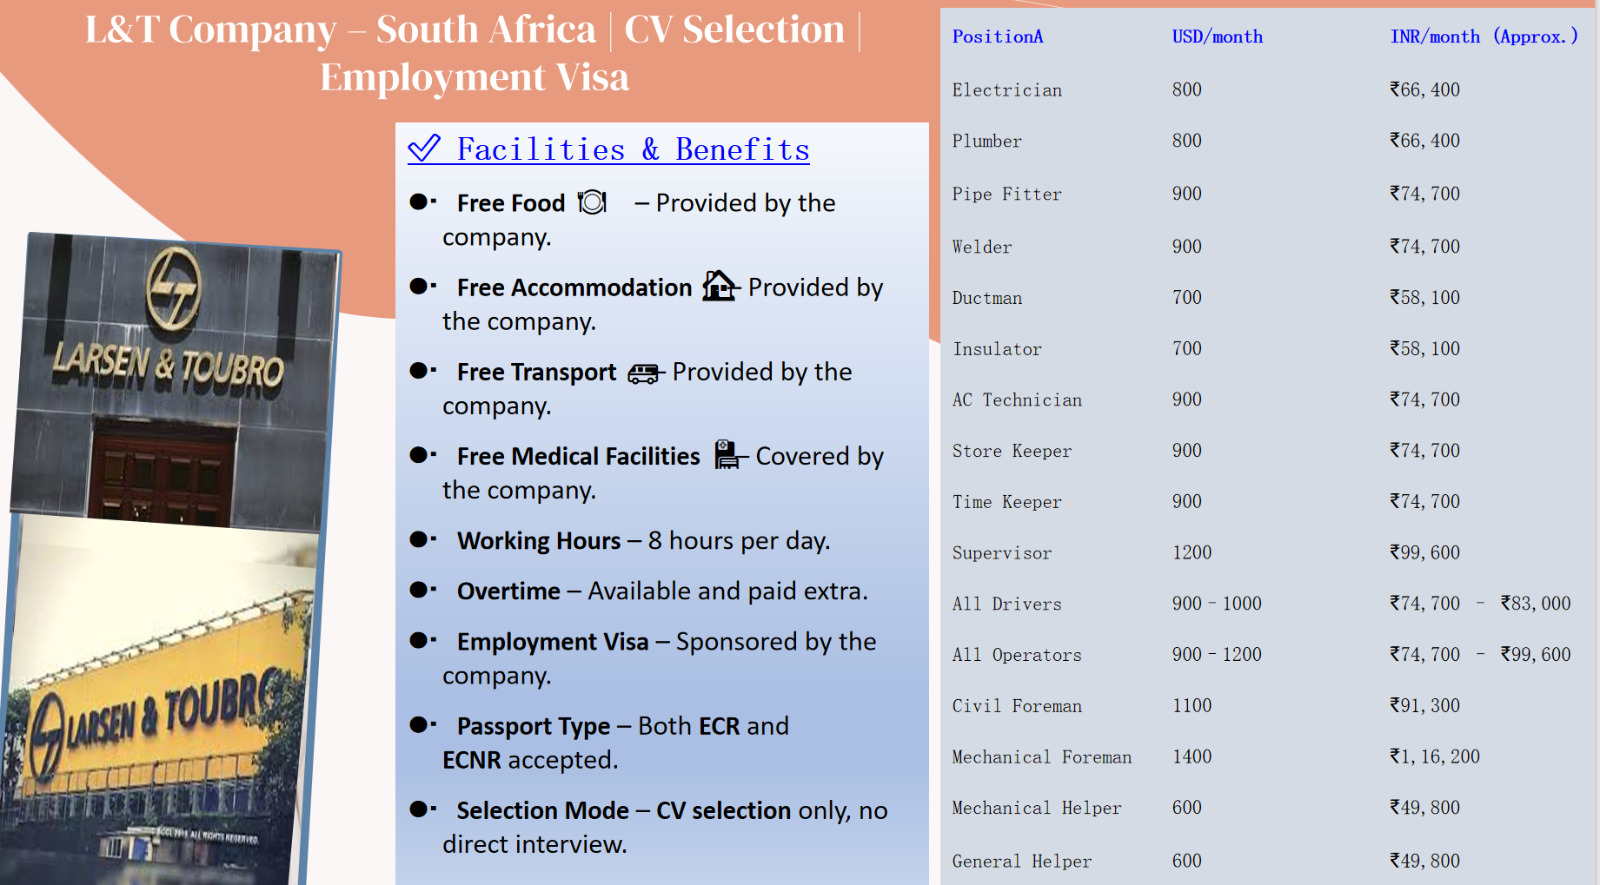Image resolution: width=1600 pixels, height=885 pixels.
Task: Click the Electrician row in the salary table
Action: tap(1007, 90)
